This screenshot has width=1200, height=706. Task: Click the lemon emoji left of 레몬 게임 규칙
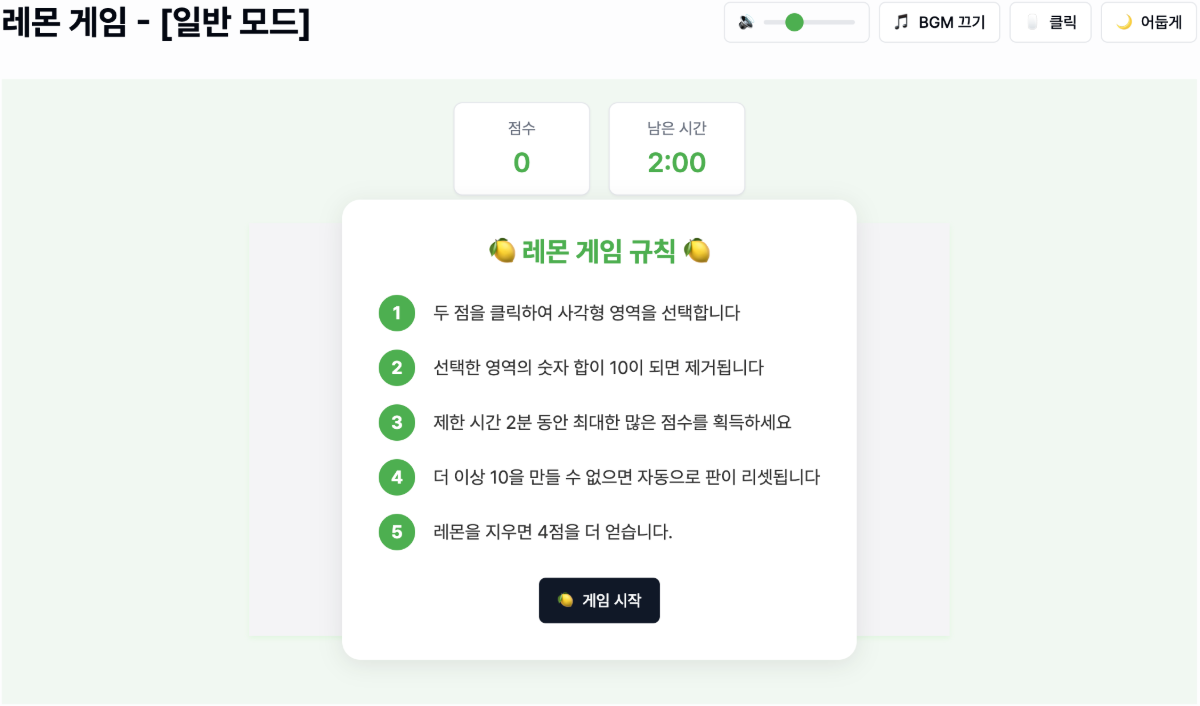(502, 250)
